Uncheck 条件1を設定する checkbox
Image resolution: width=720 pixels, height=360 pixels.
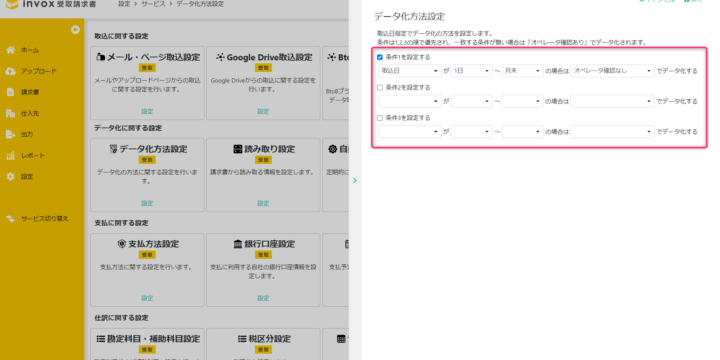(380, 57)
